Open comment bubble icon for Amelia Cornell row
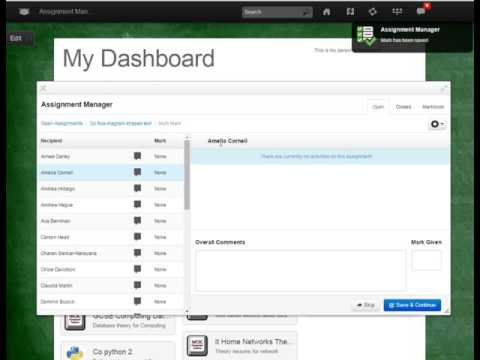480x360 pixels. coord(137,172)
